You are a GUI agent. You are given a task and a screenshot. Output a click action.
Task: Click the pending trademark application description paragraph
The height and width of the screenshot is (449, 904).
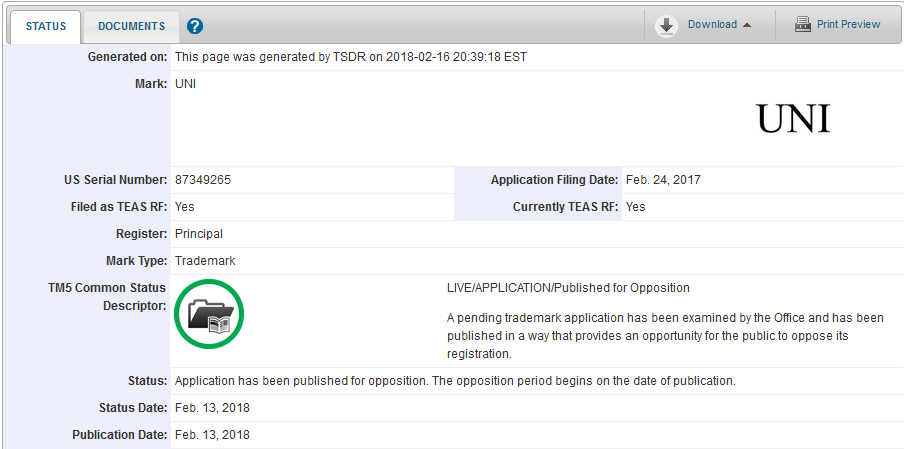tap(665, 336)
